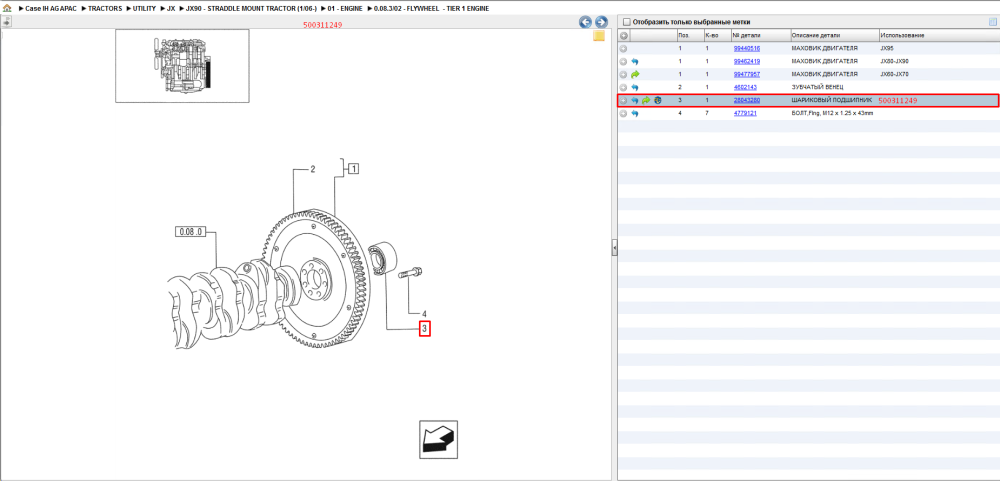Open breadcrumb 'Case IH AG APAC'
This screenshot has height=481, width=1000.
(50, 8)
